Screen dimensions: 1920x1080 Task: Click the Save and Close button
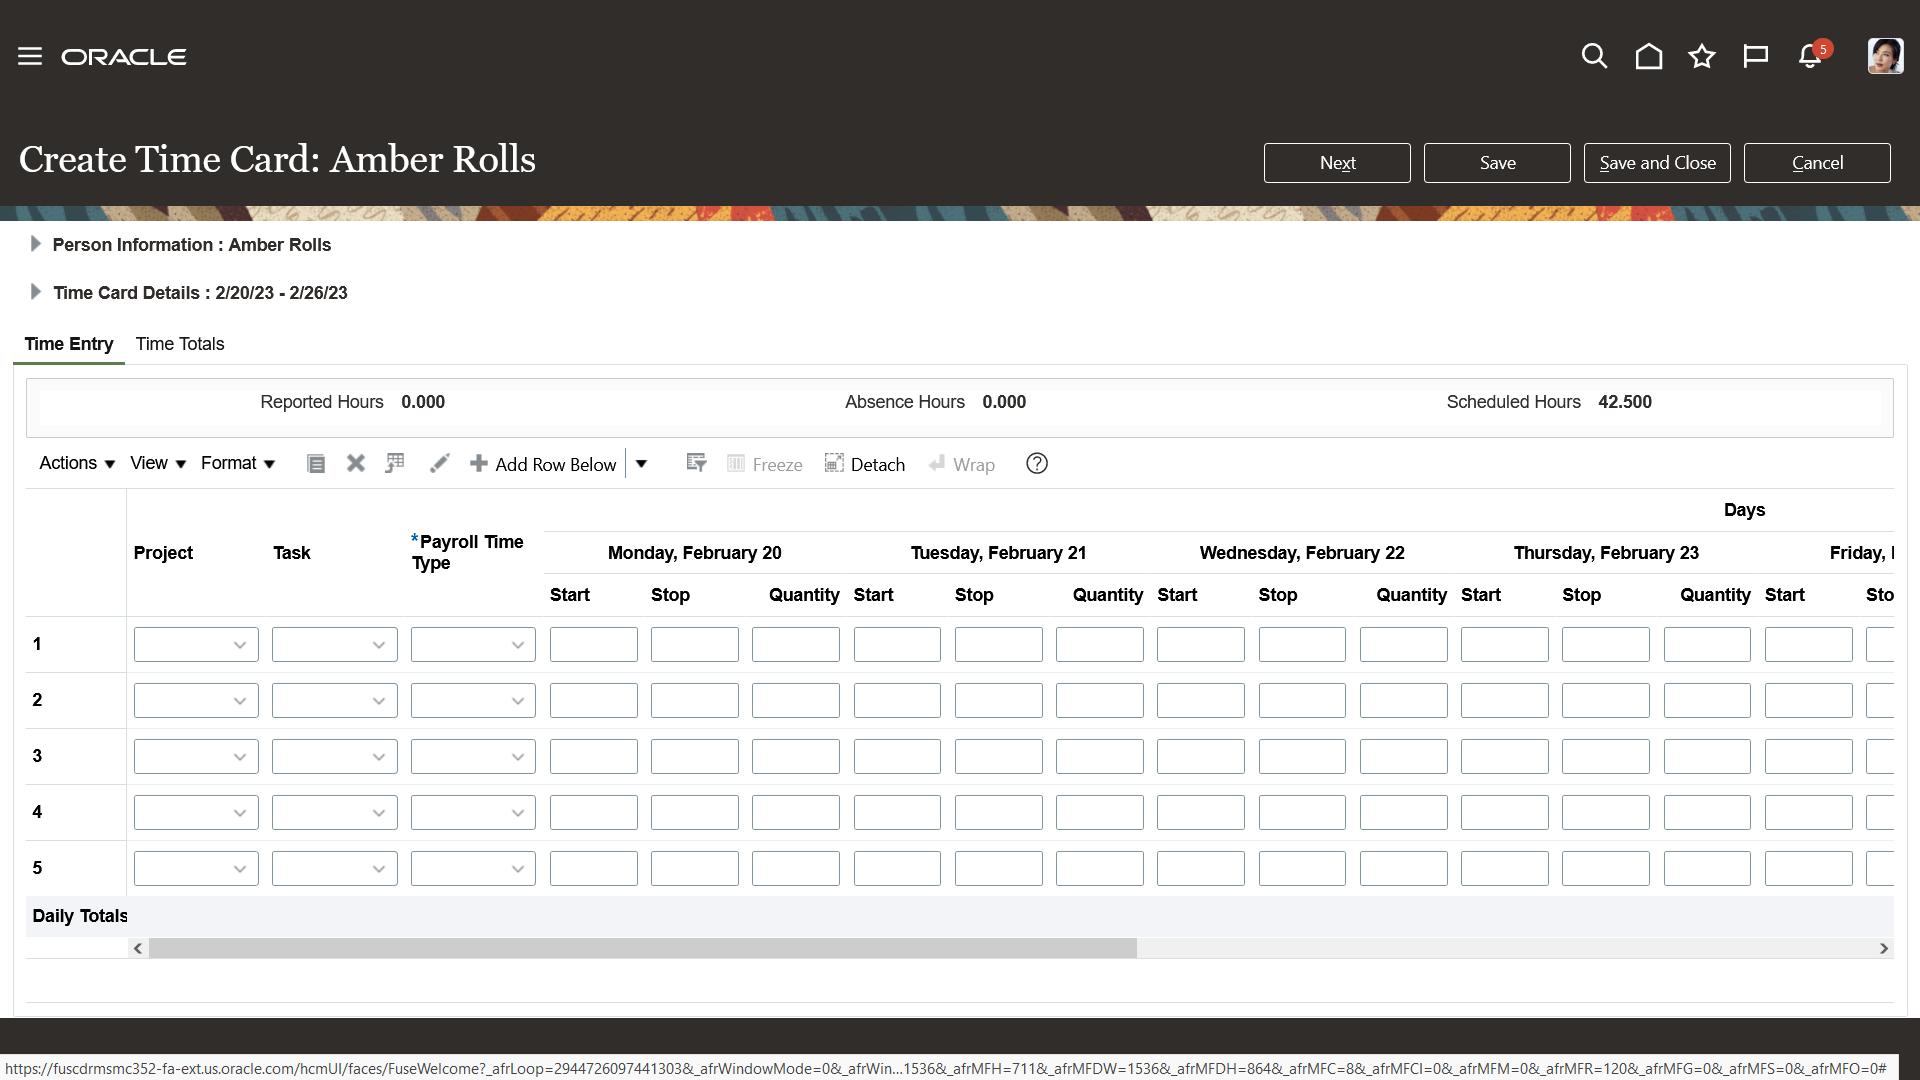[x=1656, y=162]
